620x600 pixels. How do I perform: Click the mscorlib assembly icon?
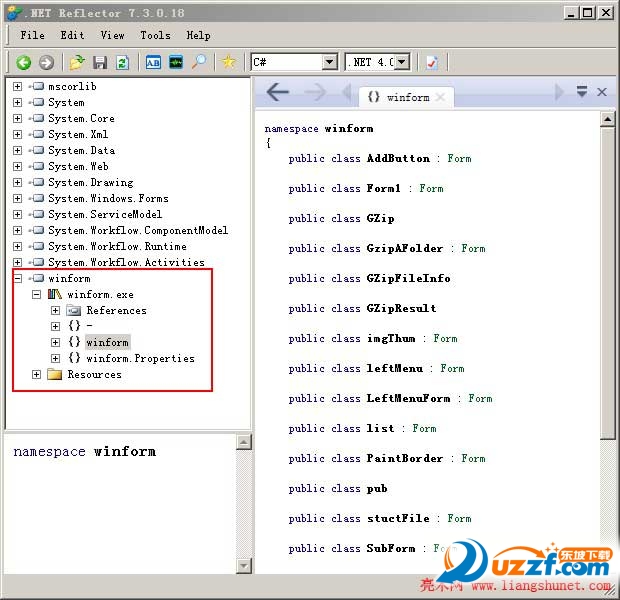point(38,86)
